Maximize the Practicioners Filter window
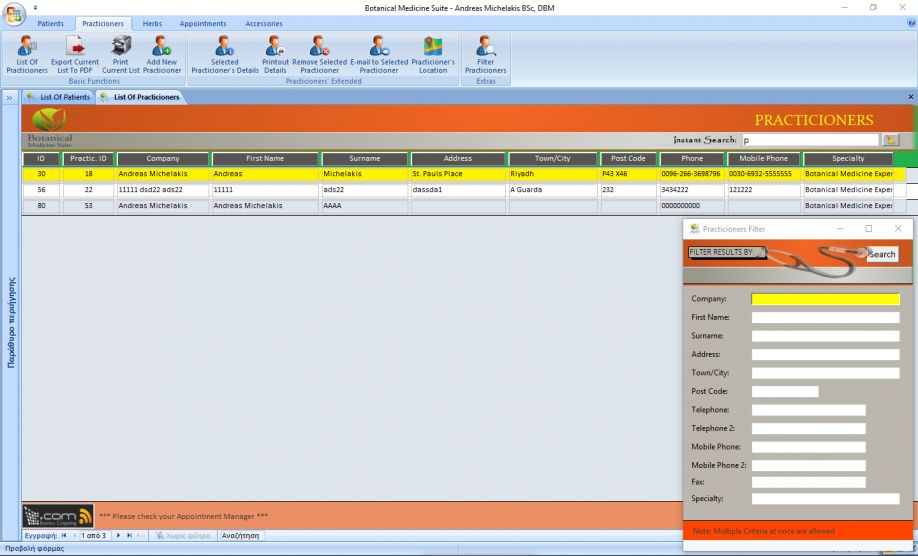918x556 pixels. 869,229
